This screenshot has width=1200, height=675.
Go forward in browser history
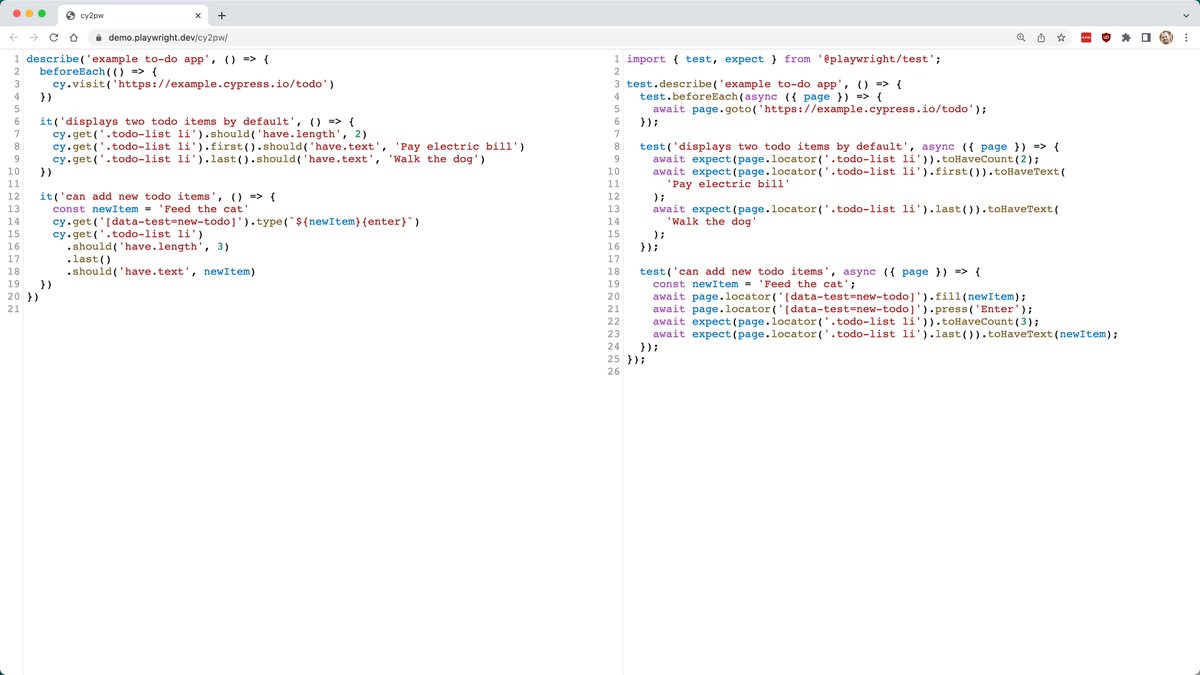[34, 37]
